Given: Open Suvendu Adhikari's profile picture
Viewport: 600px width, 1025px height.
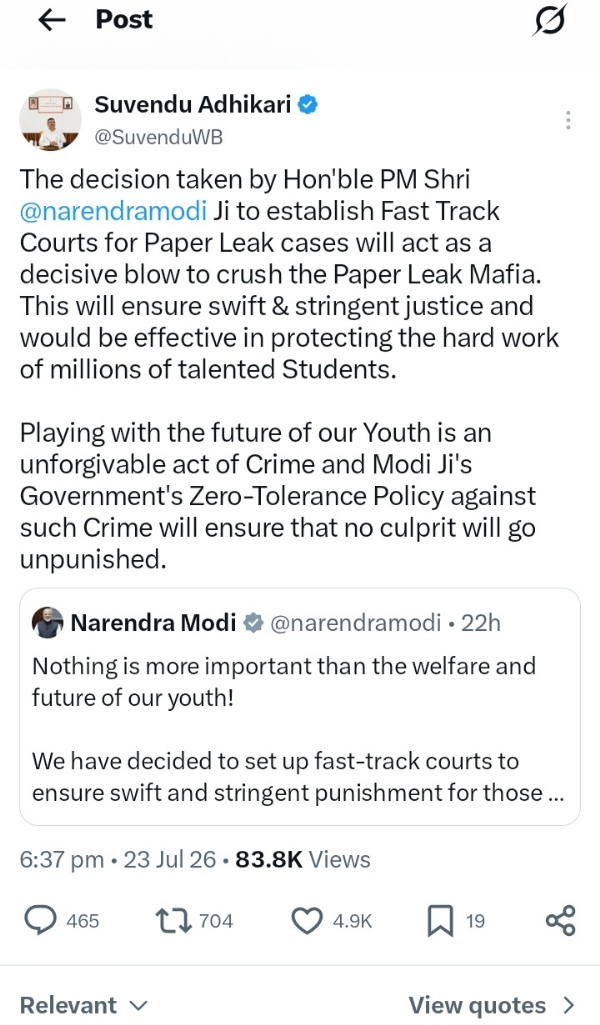Looking at the screenshot, I should pyautogui.click(x=50, y=120).
